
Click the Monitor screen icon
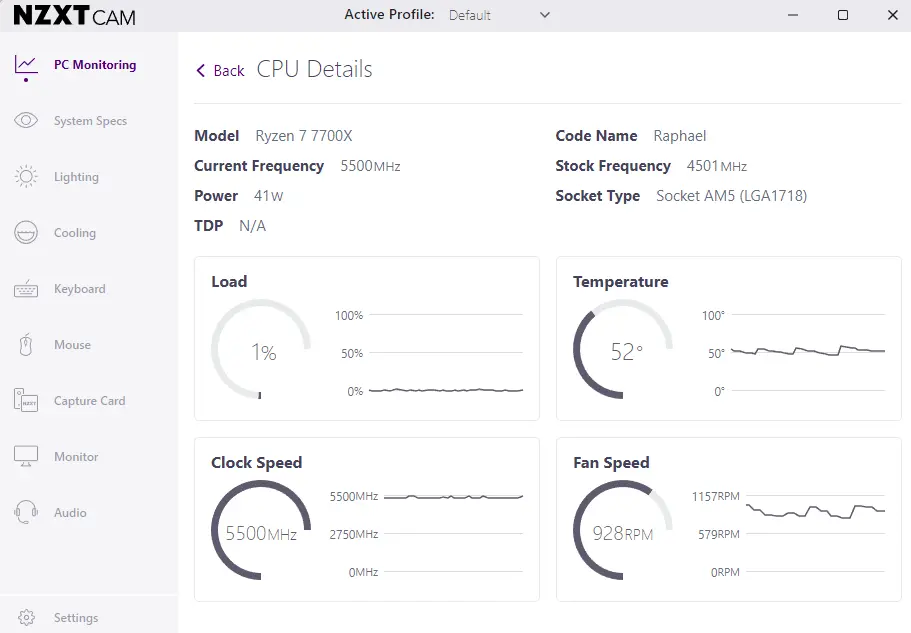[x=26, y=456]
